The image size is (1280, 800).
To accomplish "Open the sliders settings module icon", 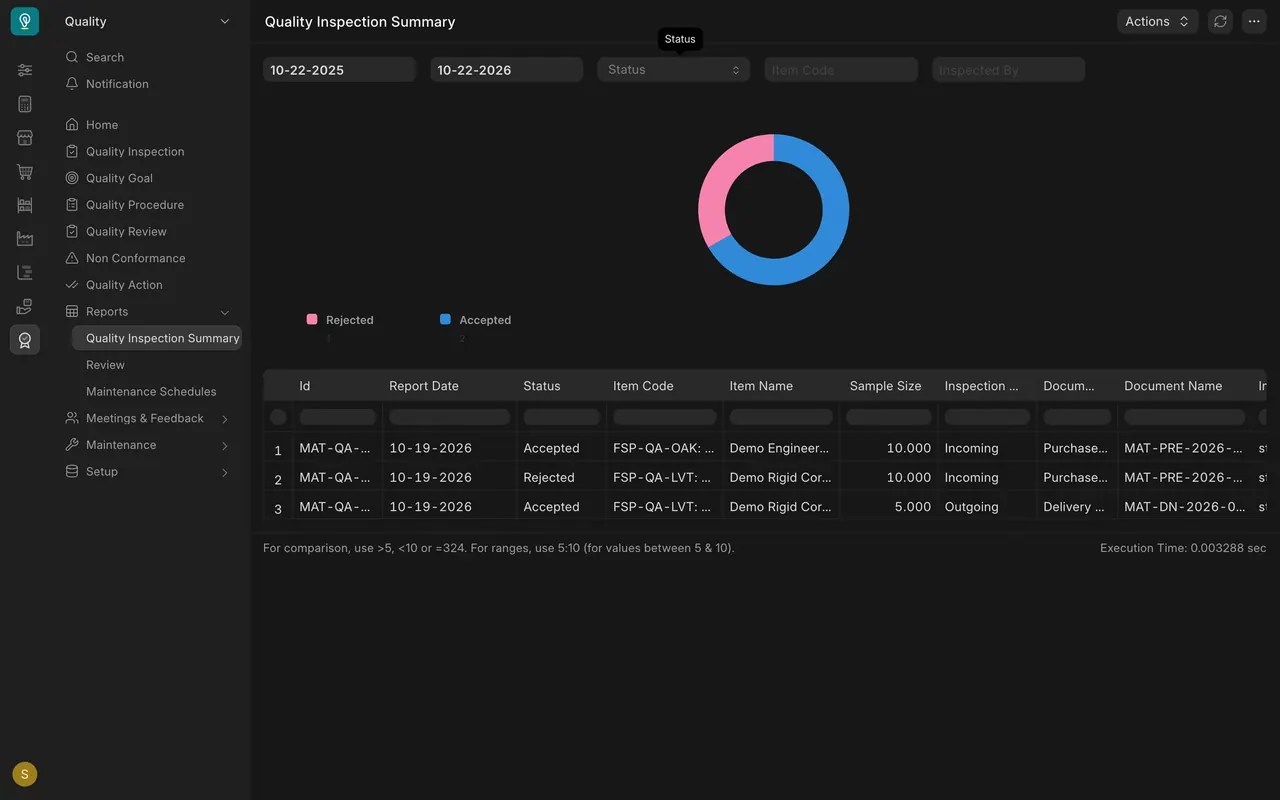I will click(25, 70).
